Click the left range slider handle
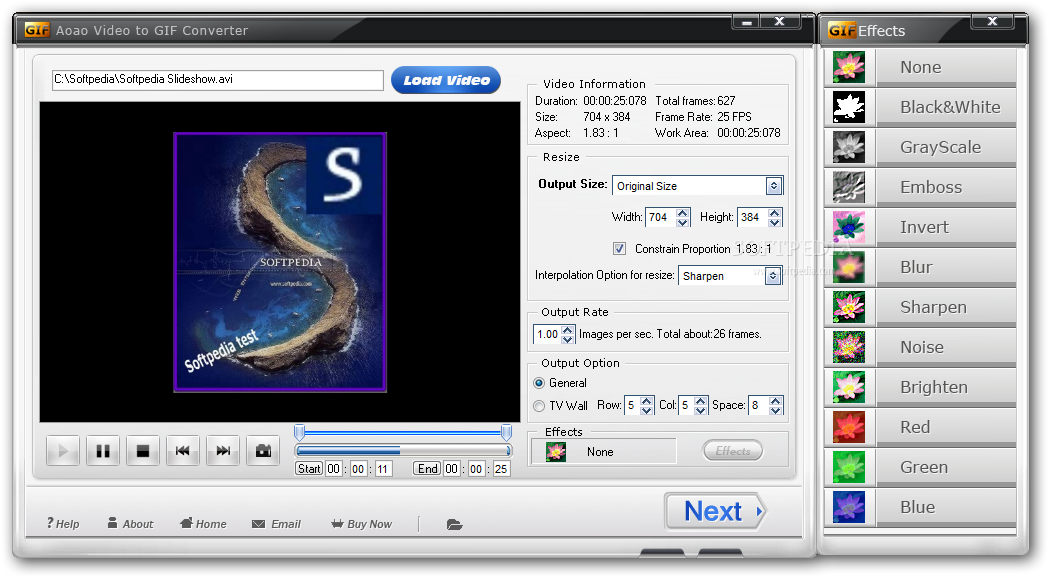 coord(300,432)
